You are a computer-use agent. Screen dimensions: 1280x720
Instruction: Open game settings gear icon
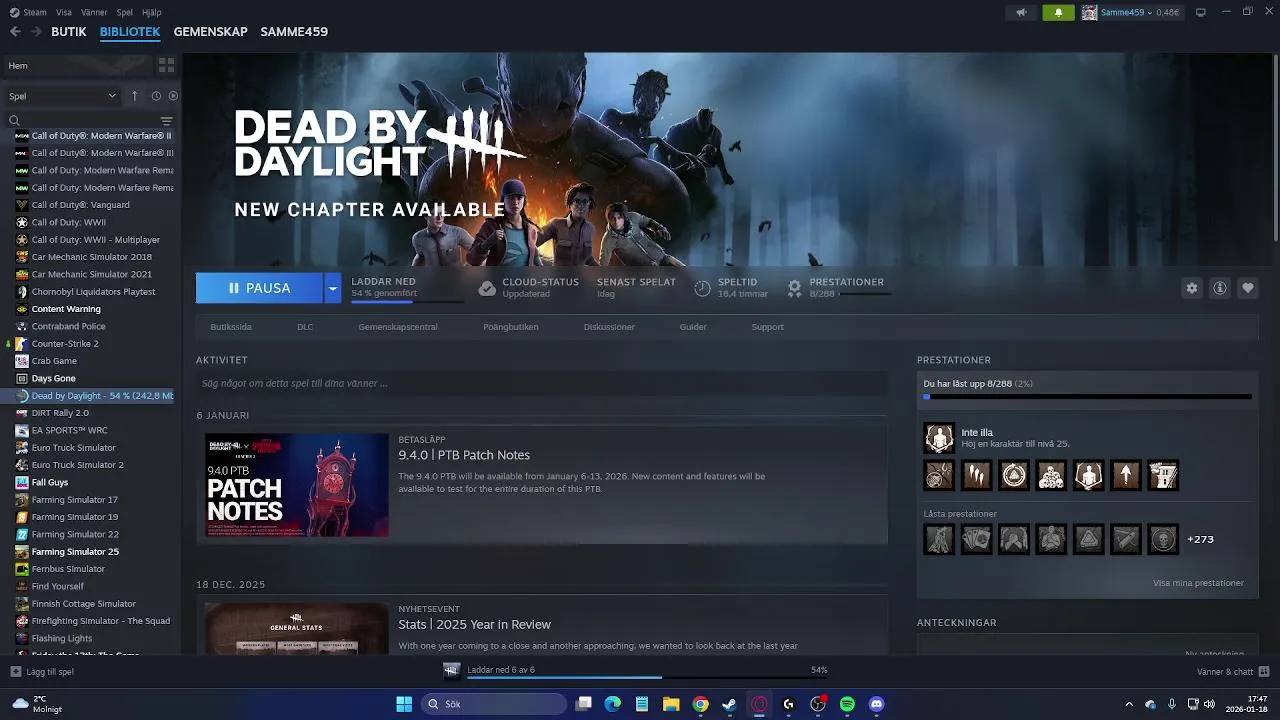(x=1192, y=288)
